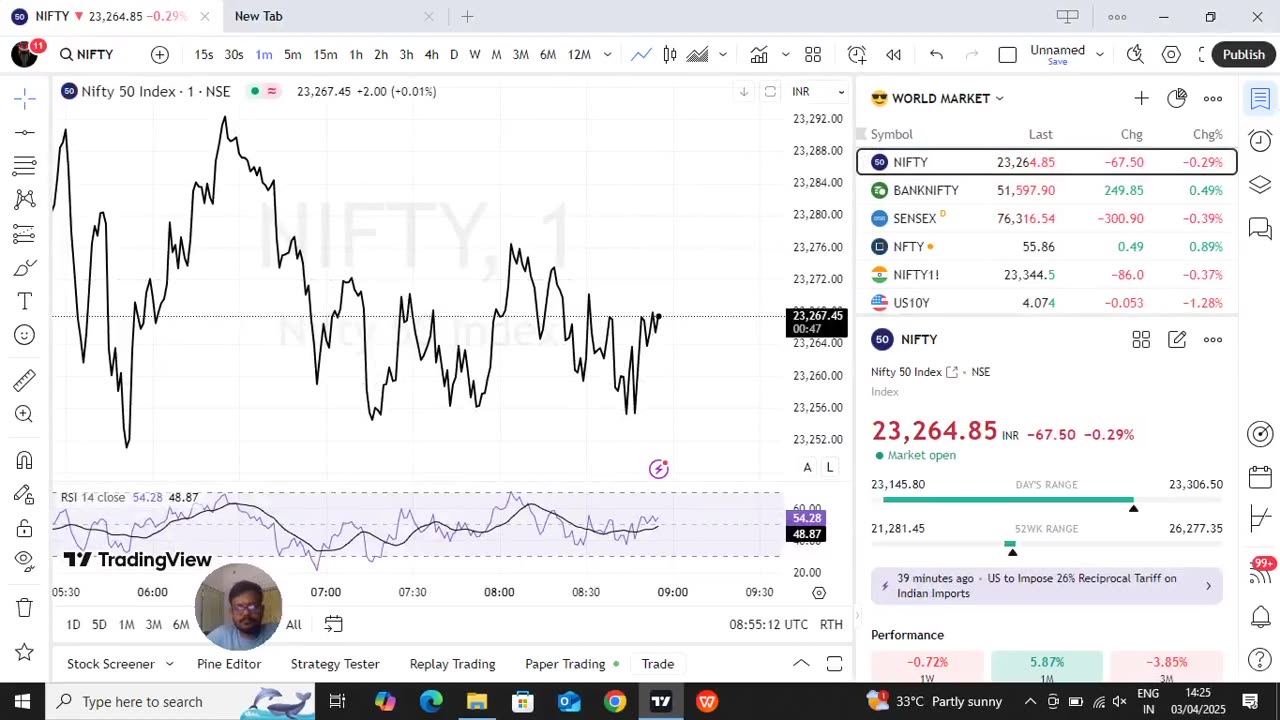Start bar replay mode
1280x720 pixels.
893,54
